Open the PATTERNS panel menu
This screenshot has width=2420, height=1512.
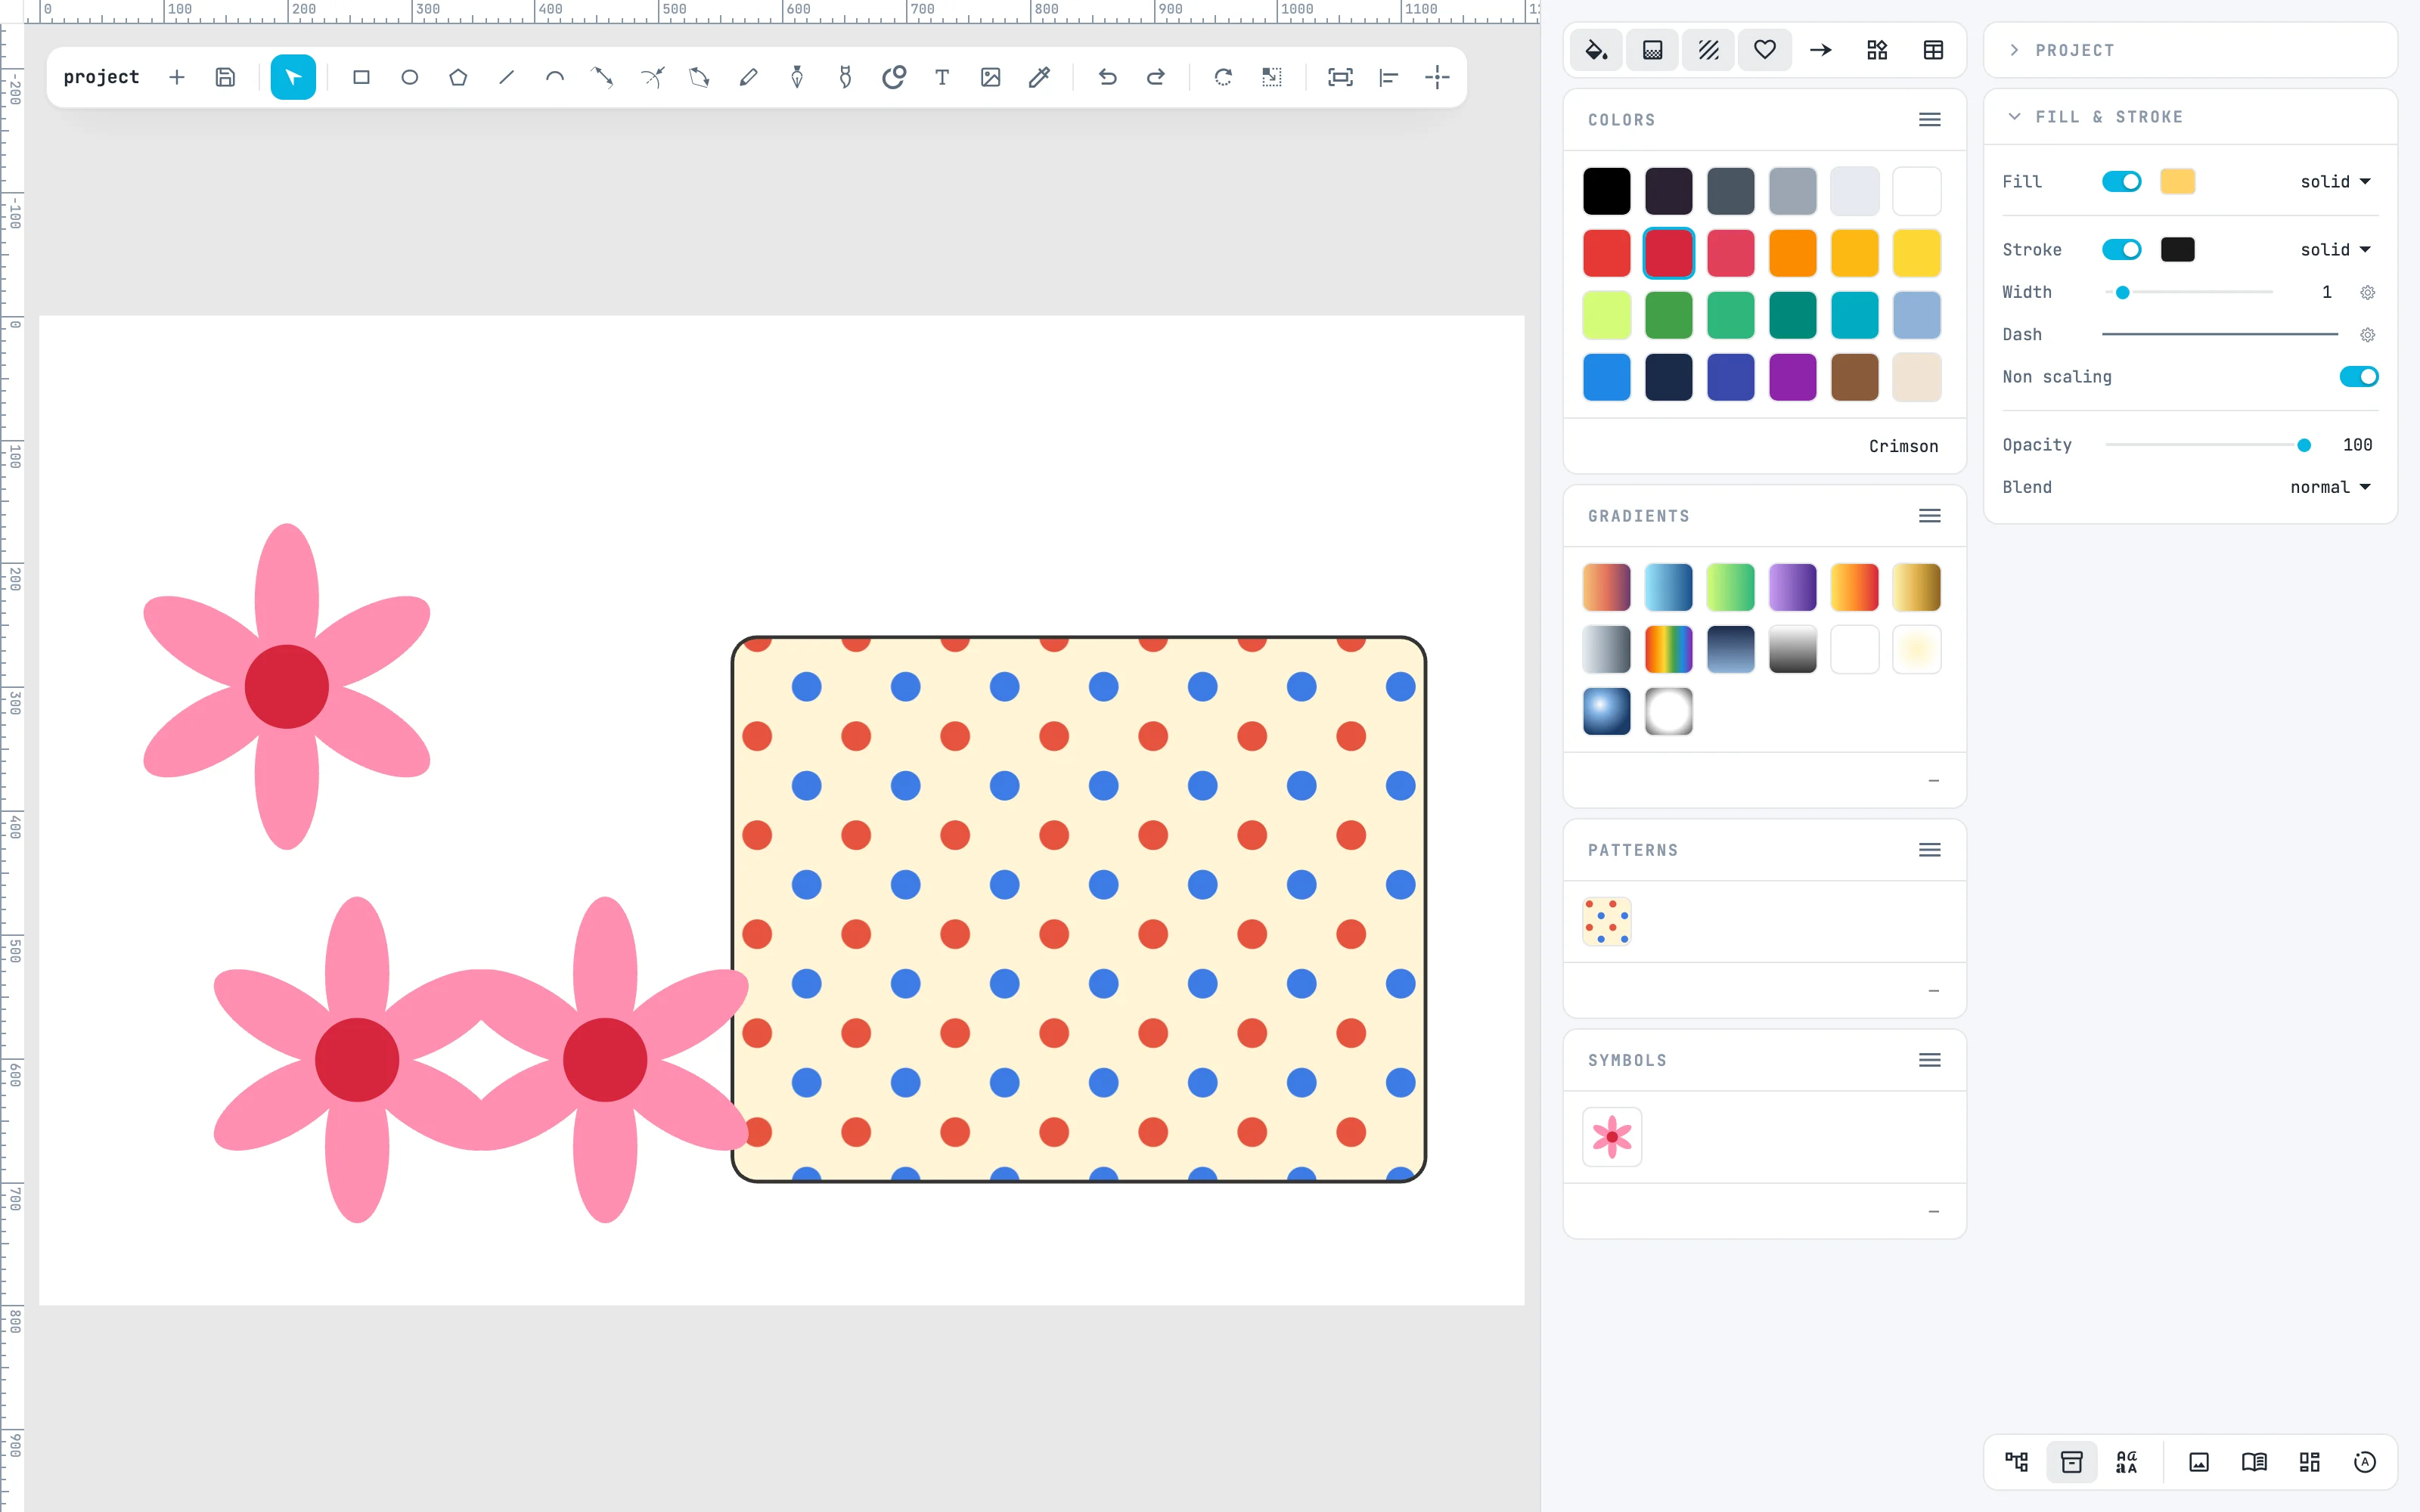(x=1930, y=850)
